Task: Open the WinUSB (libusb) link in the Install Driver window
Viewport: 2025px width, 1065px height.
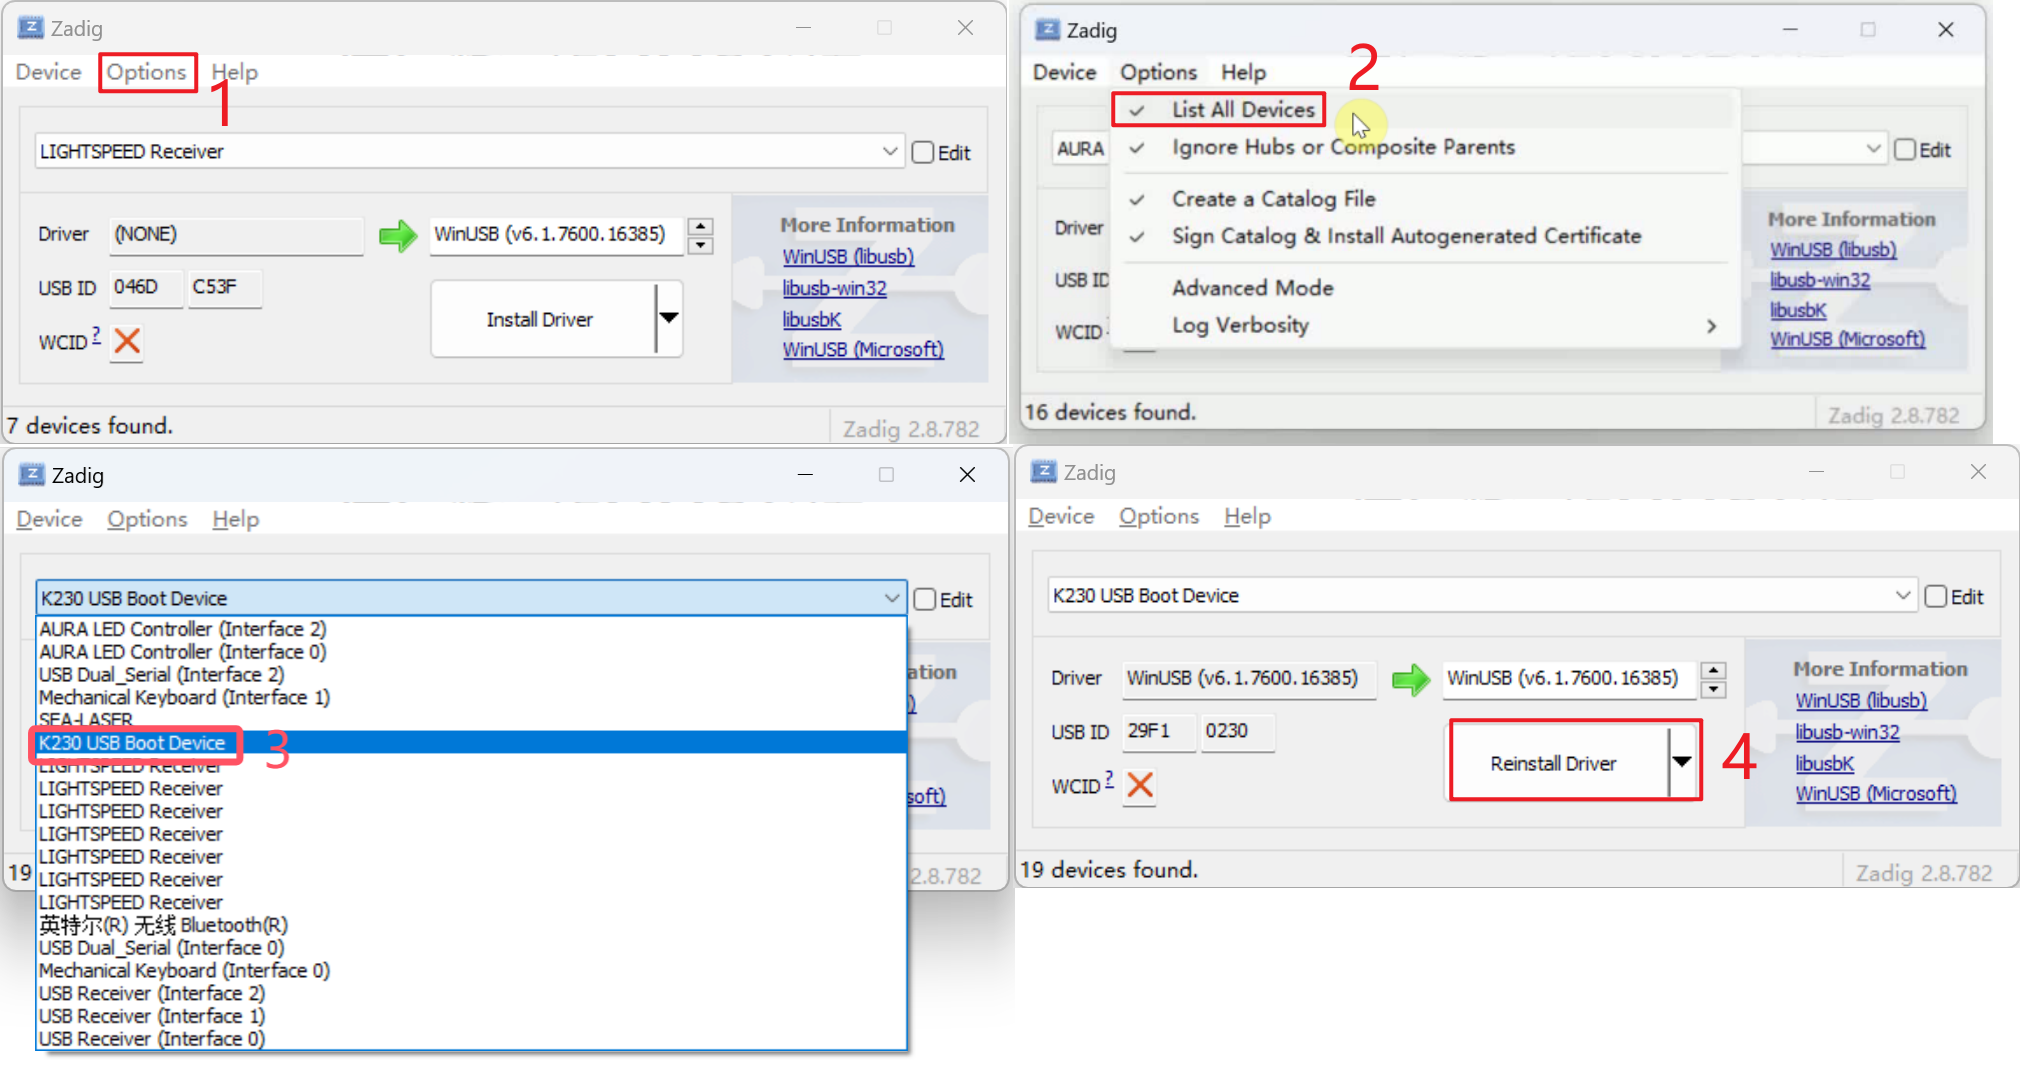Action: click(848, 257)
